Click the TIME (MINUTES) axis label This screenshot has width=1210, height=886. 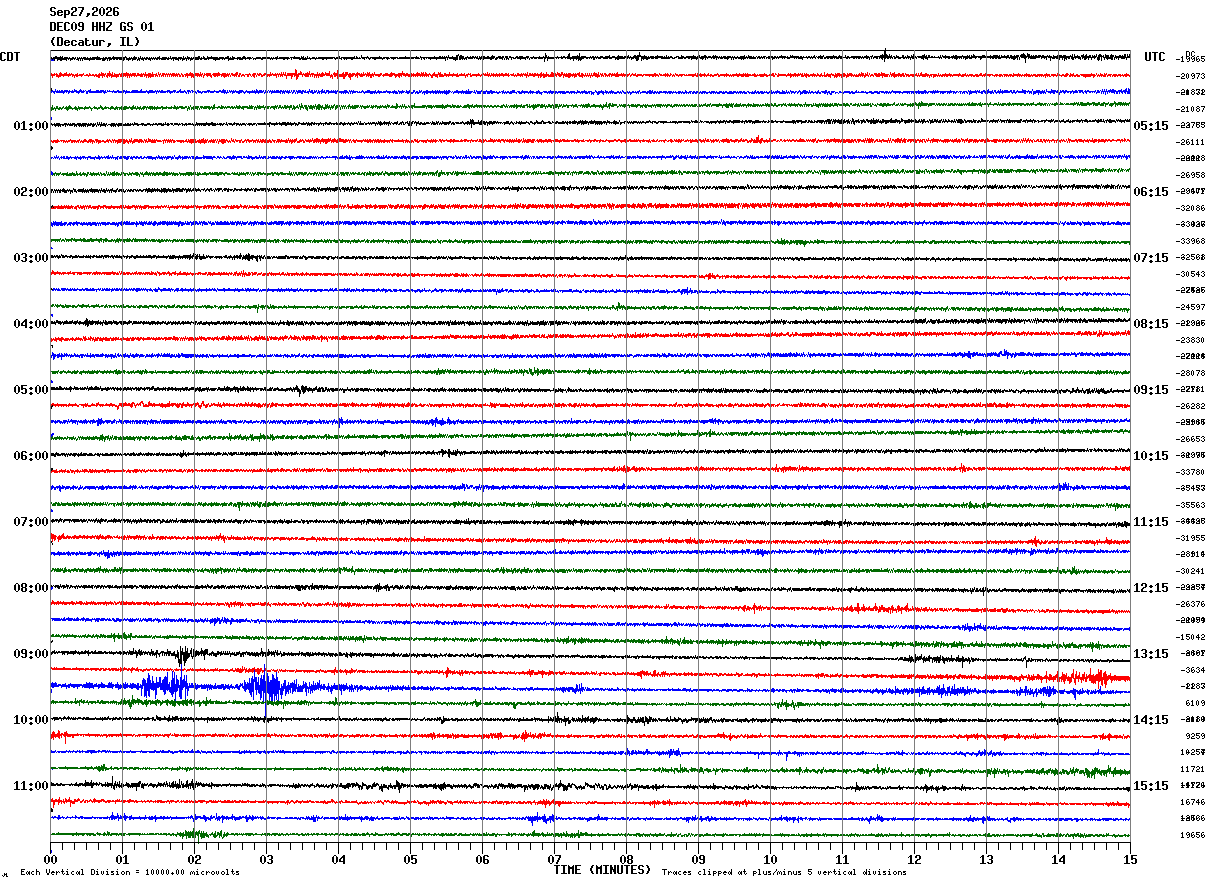click(x=602, y=870)
